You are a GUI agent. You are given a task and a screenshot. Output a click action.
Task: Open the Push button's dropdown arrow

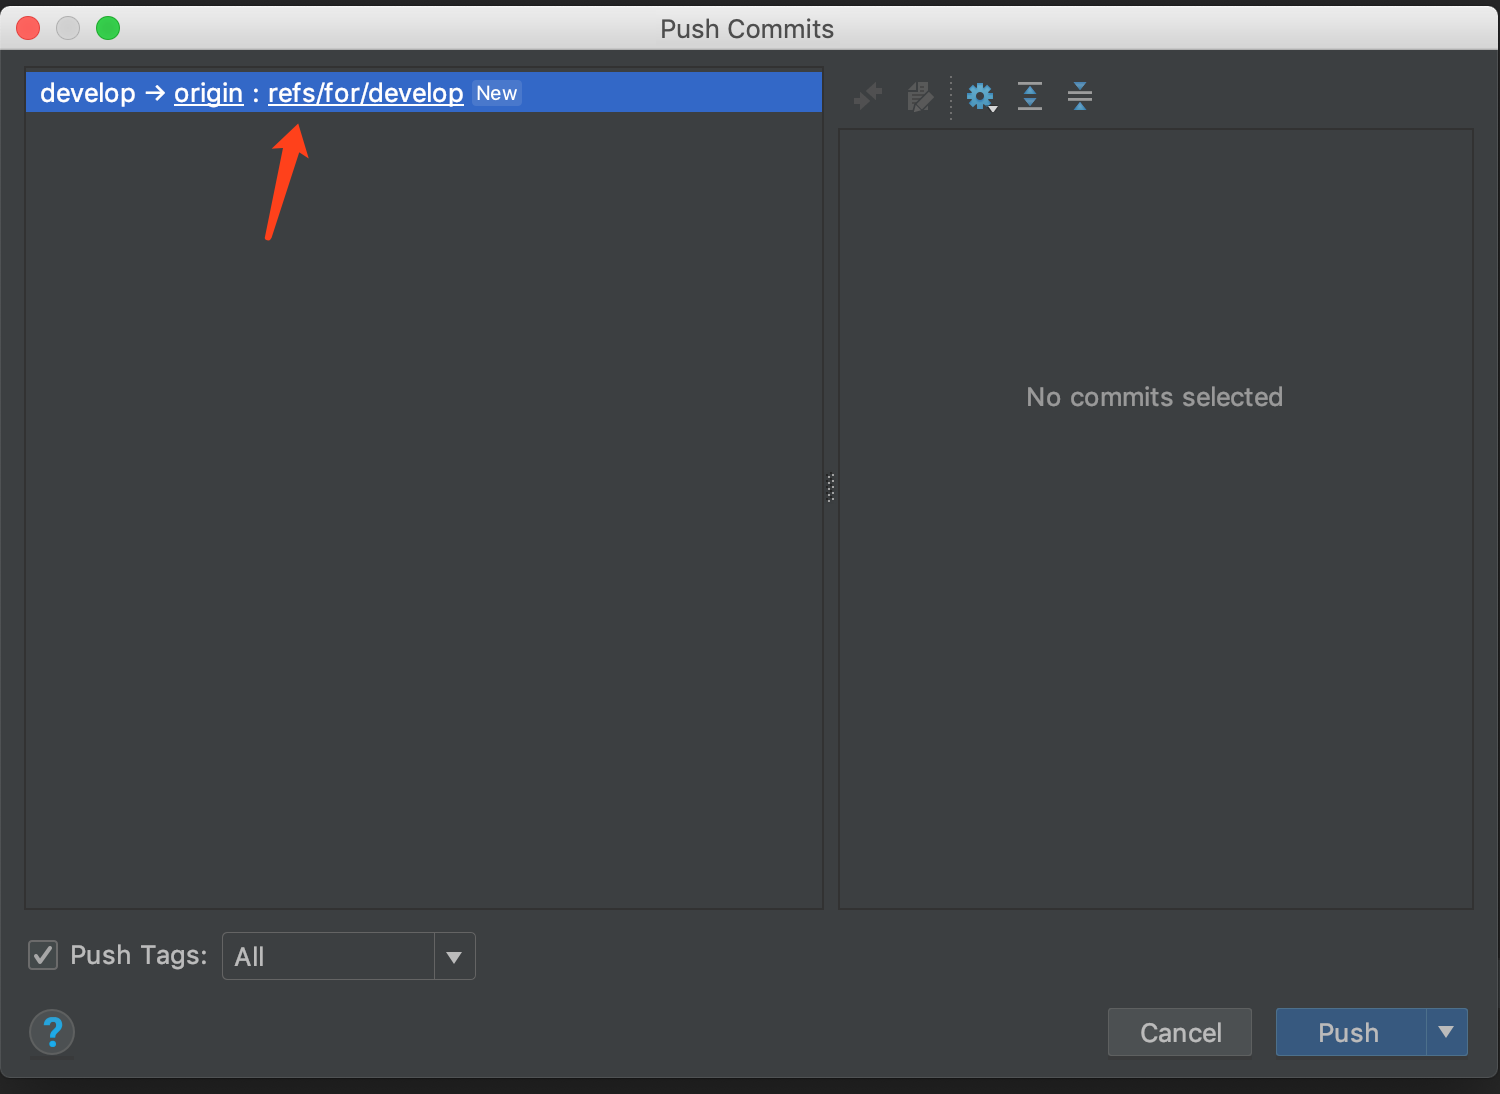tap(1446, 1032)
